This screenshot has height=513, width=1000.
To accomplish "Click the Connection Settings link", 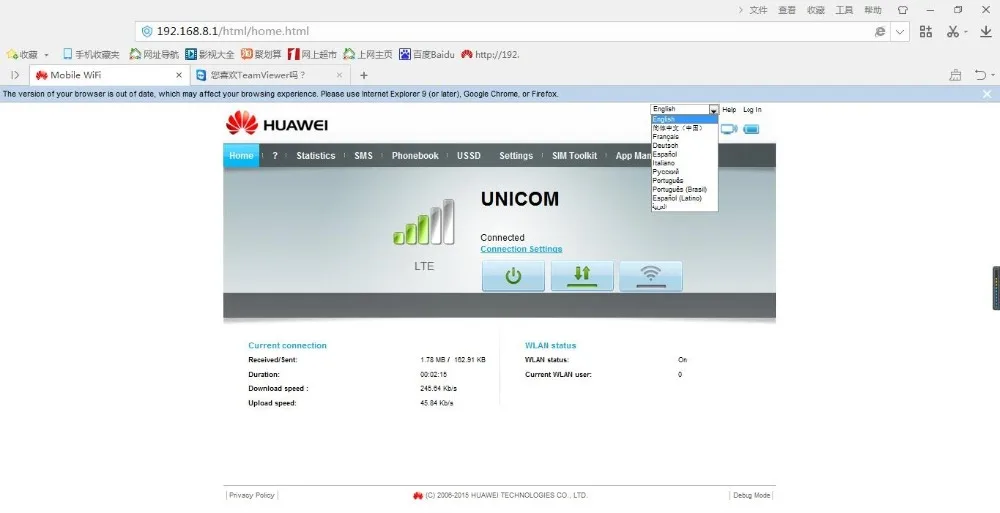I will click(x=521, y=249).
